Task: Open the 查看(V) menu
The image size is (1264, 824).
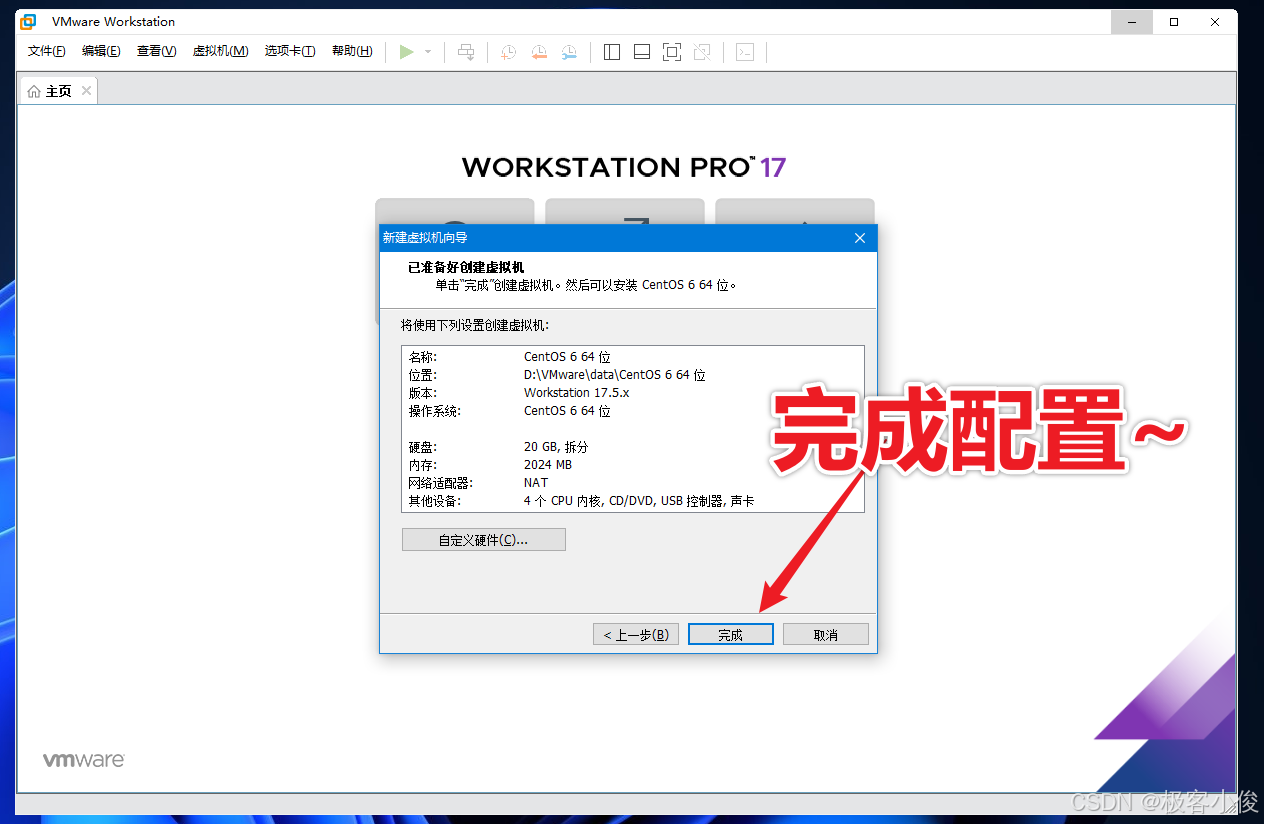Action: click(157, 51)
